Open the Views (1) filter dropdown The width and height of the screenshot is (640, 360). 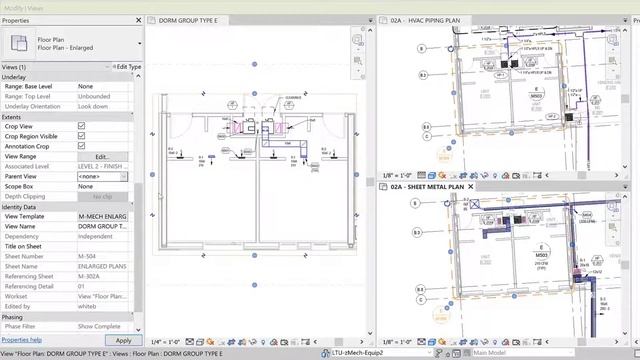point(107,67)
